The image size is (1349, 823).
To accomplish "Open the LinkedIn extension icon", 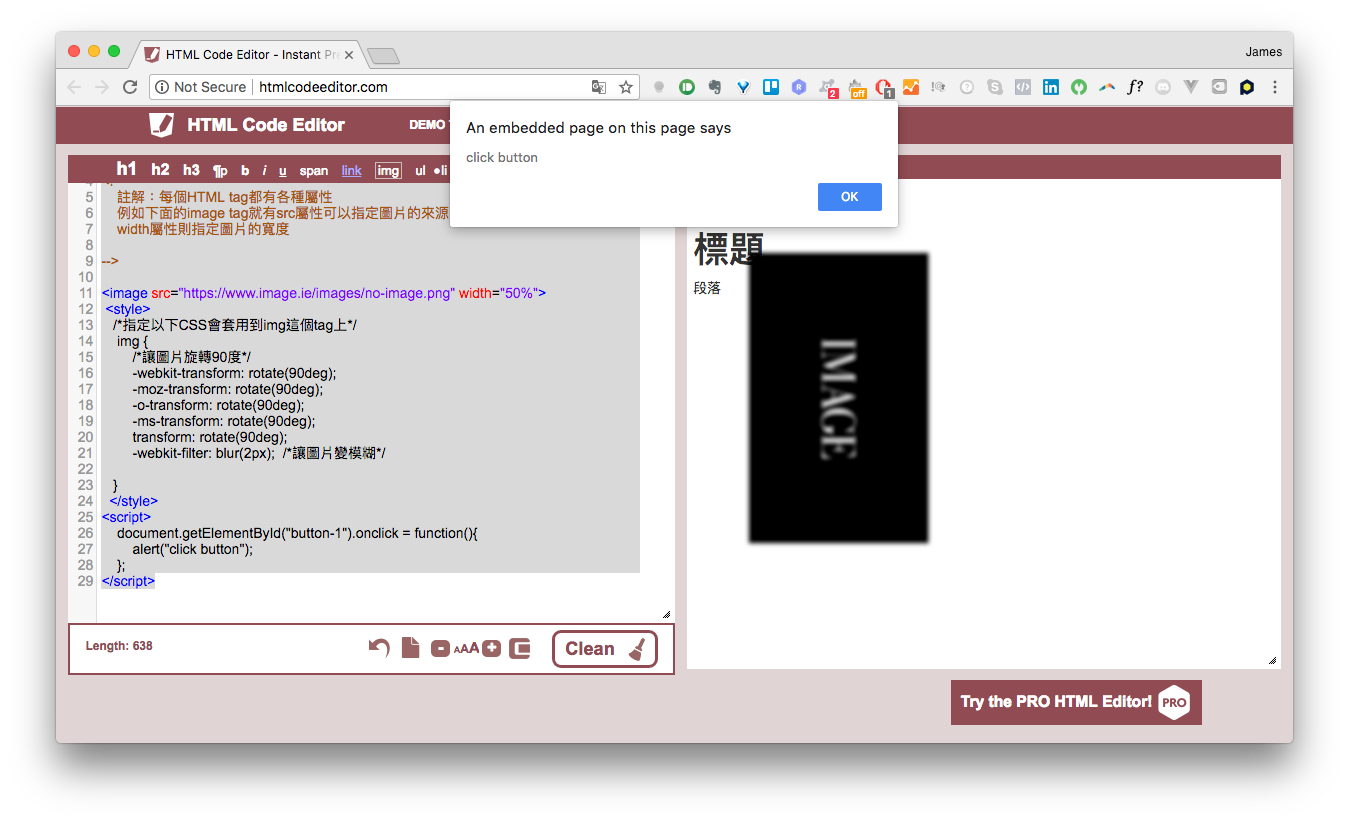I will 1050,87.
